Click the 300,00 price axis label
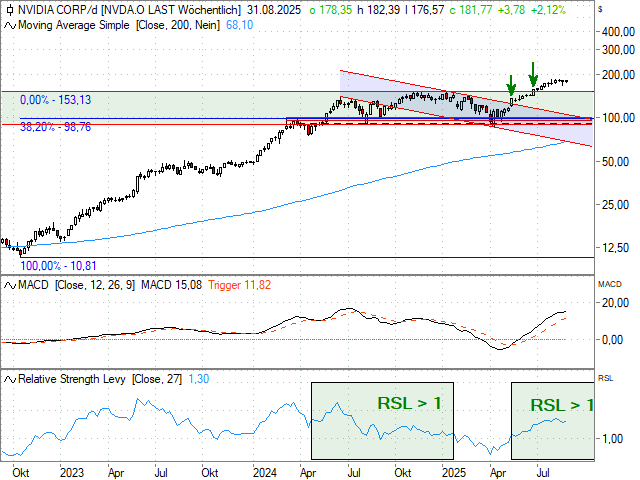The image size is (640, 480). (x=618, y=50)
